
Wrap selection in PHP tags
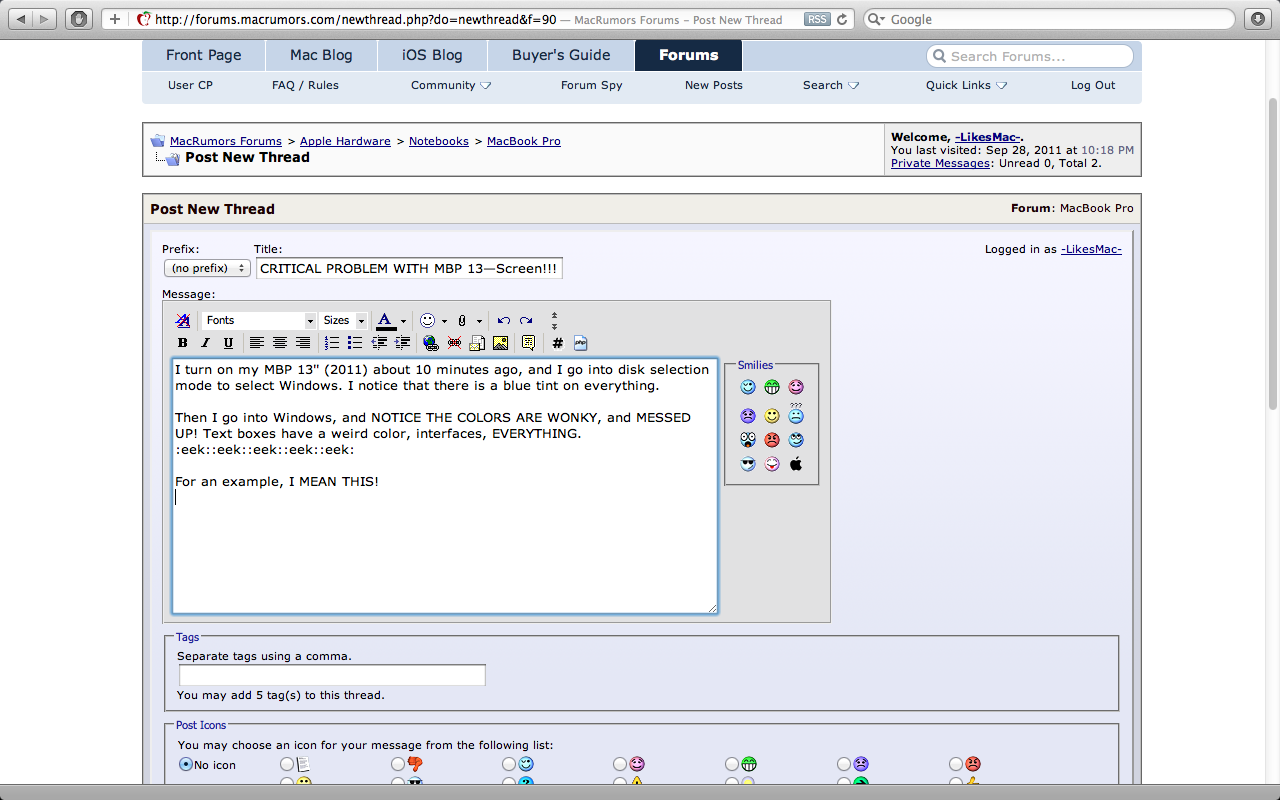pos(580,343)
